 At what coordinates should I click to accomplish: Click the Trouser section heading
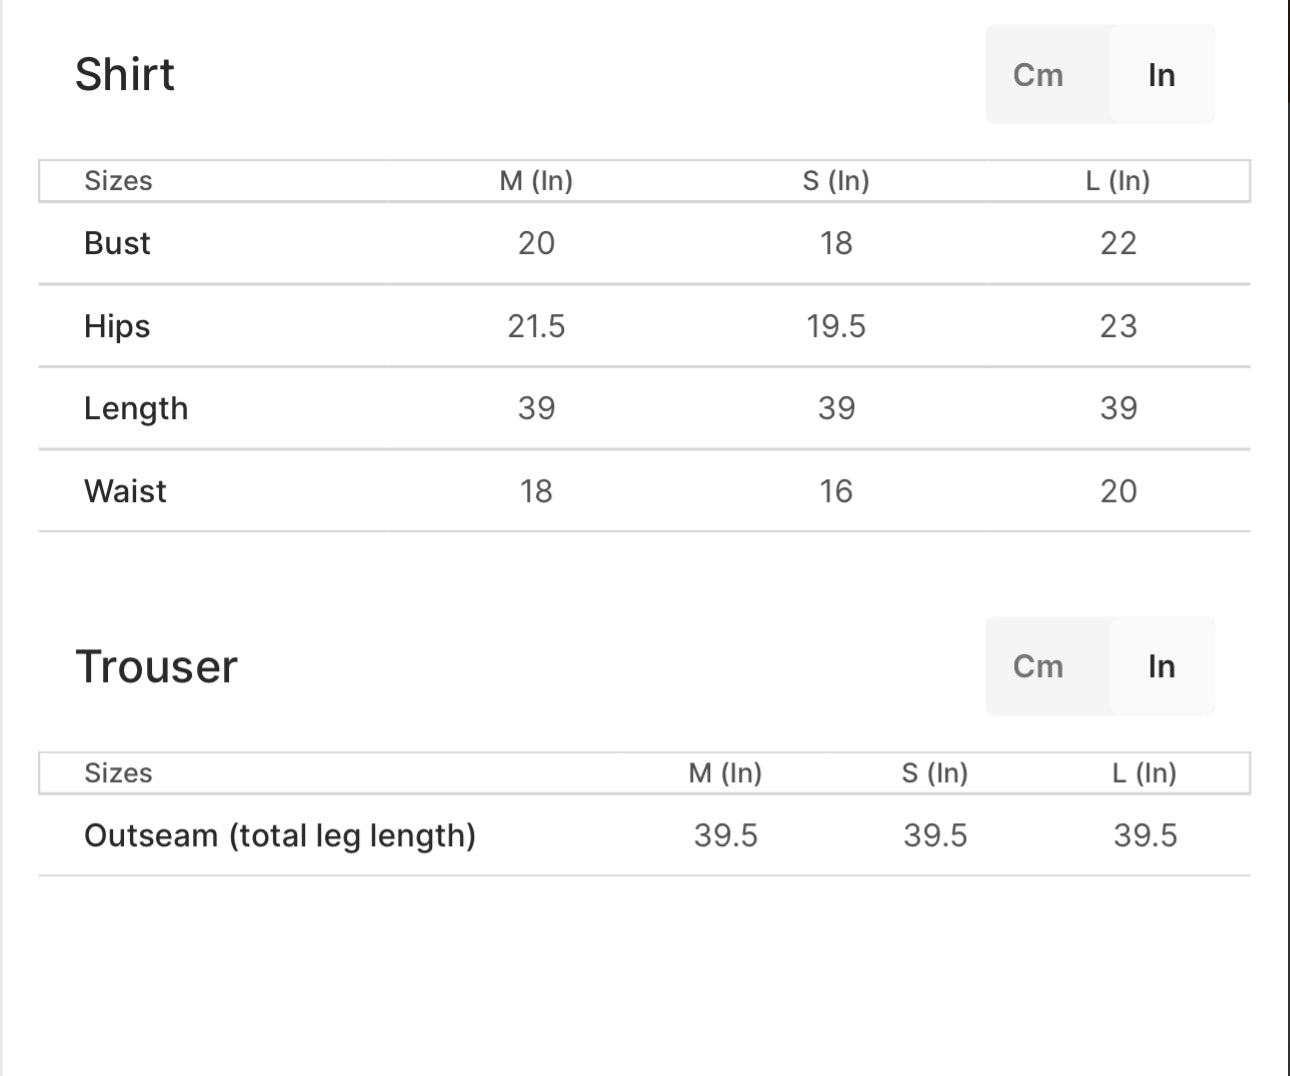coord(157,667)
